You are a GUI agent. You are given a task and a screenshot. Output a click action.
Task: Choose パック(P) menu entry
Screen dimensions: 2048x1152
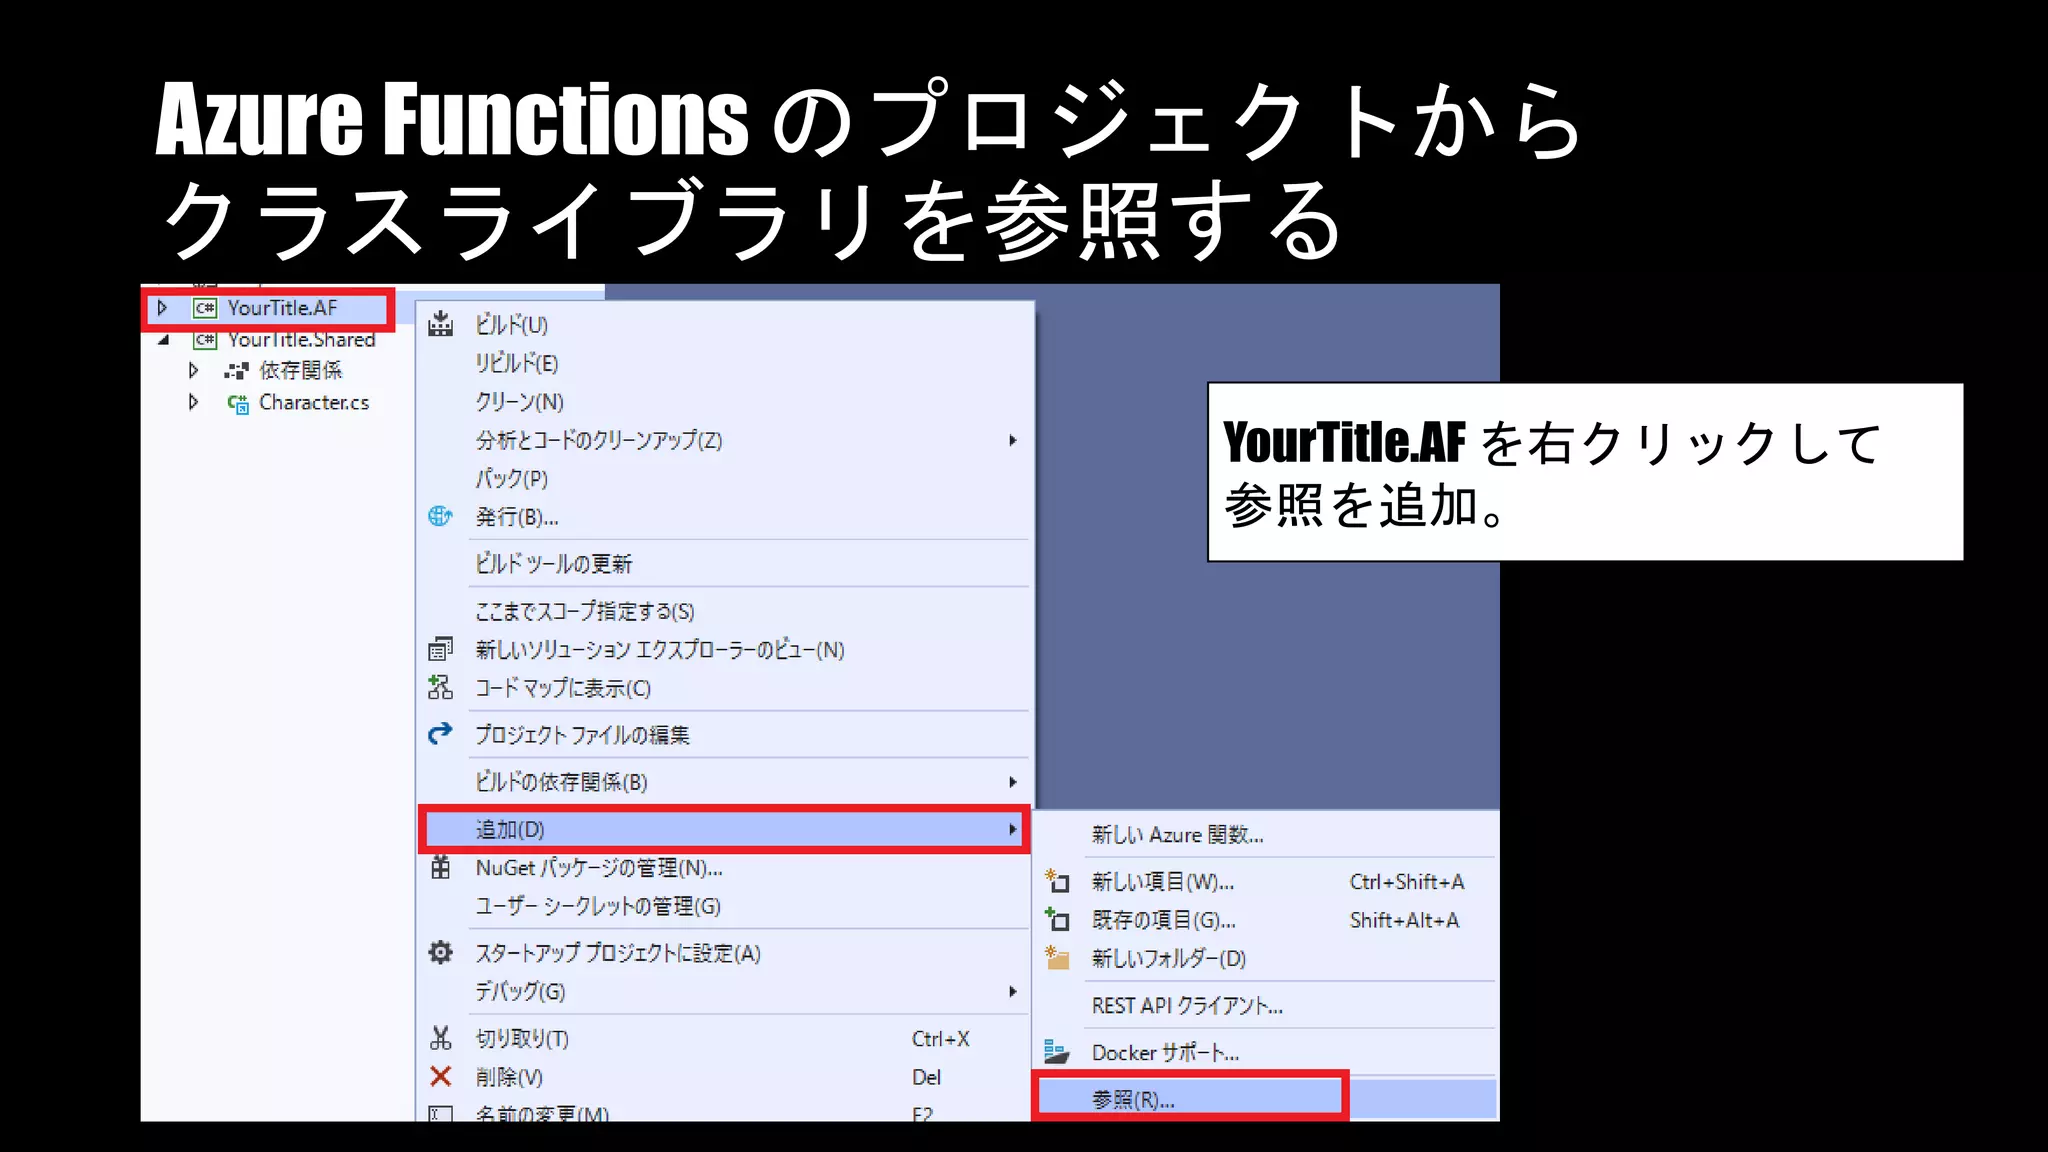(x=724, y=478)
